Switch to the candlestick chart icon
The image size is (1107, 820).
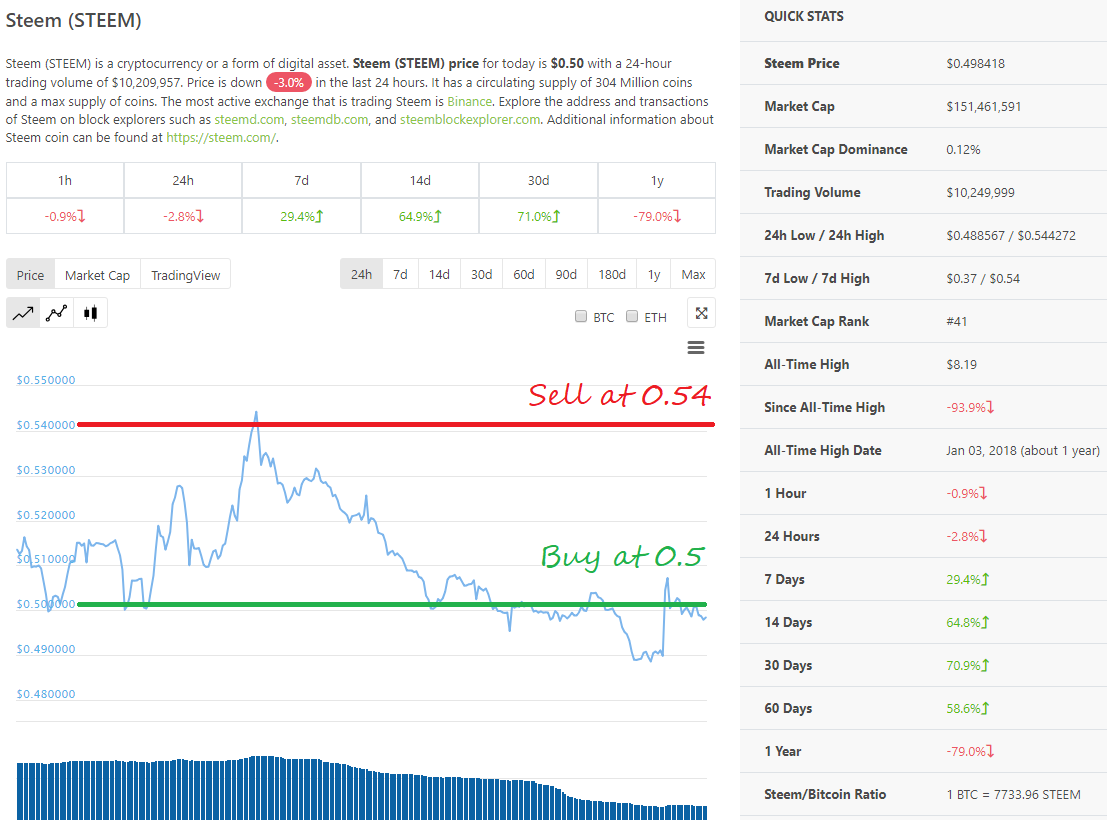(90, 313)
